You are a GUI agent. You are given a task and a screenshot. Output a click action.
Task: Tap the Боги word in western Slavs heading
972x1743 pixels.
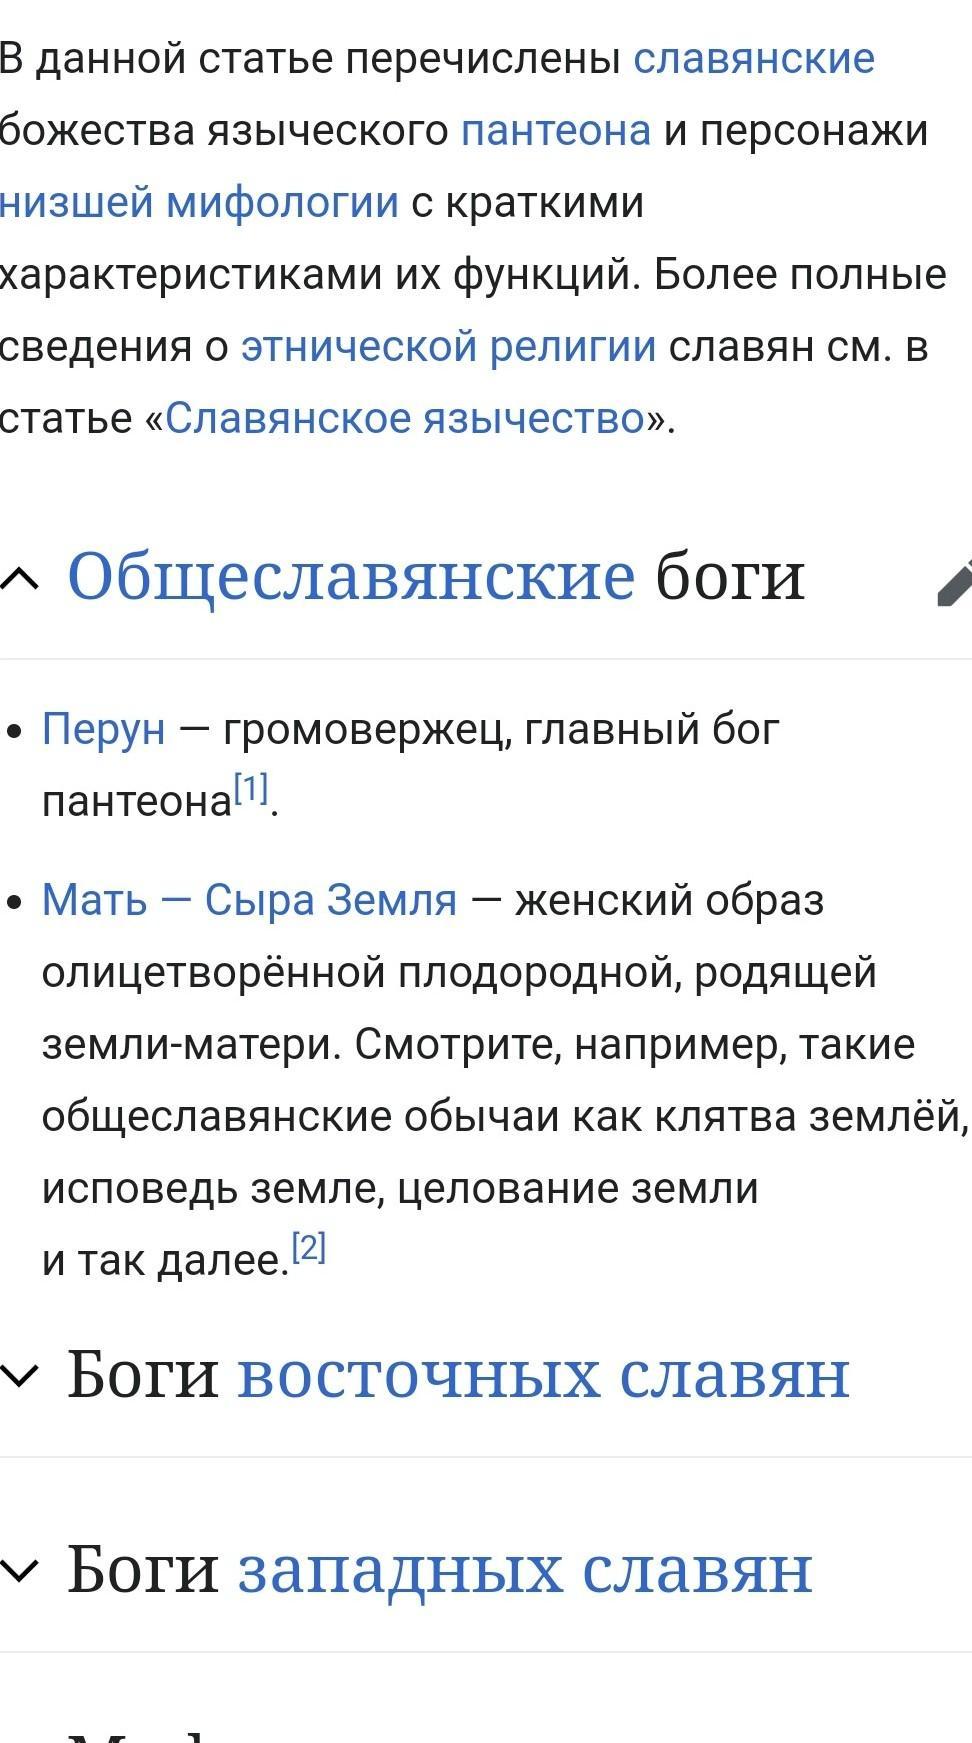tap(143, 1570)
